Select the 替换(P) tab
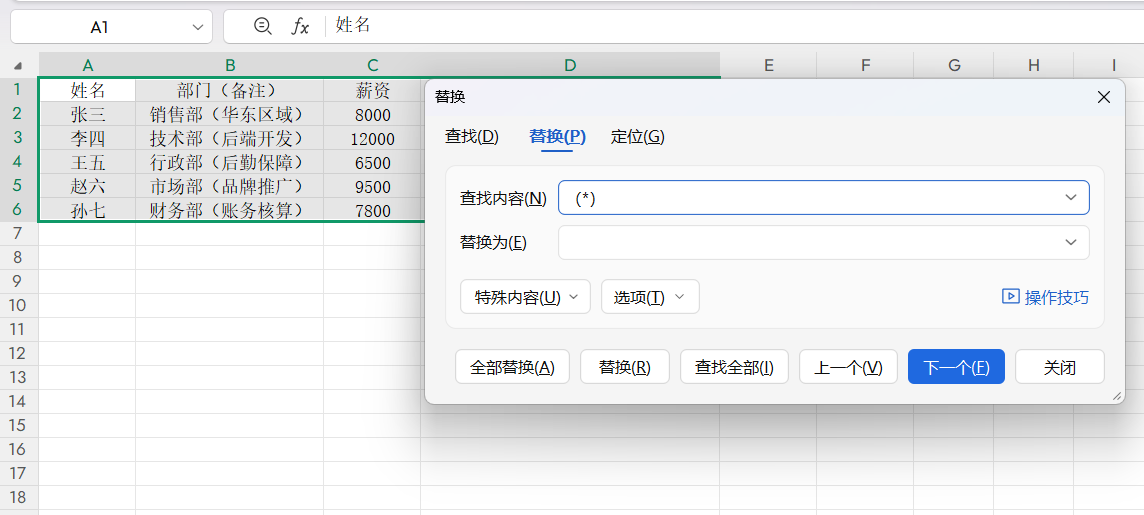Screen dimensions: 1144x515 [557, 137]
